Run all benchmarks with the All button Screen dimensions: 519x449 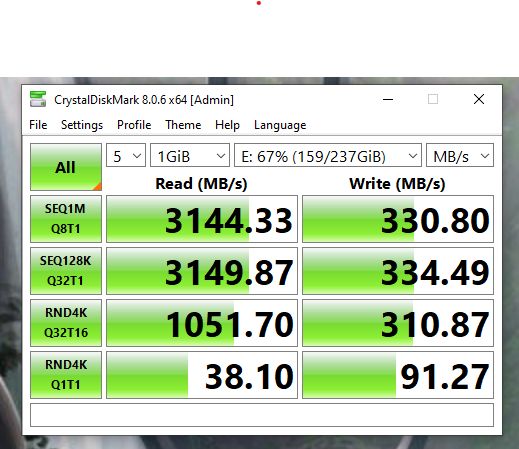pos(66,167)
